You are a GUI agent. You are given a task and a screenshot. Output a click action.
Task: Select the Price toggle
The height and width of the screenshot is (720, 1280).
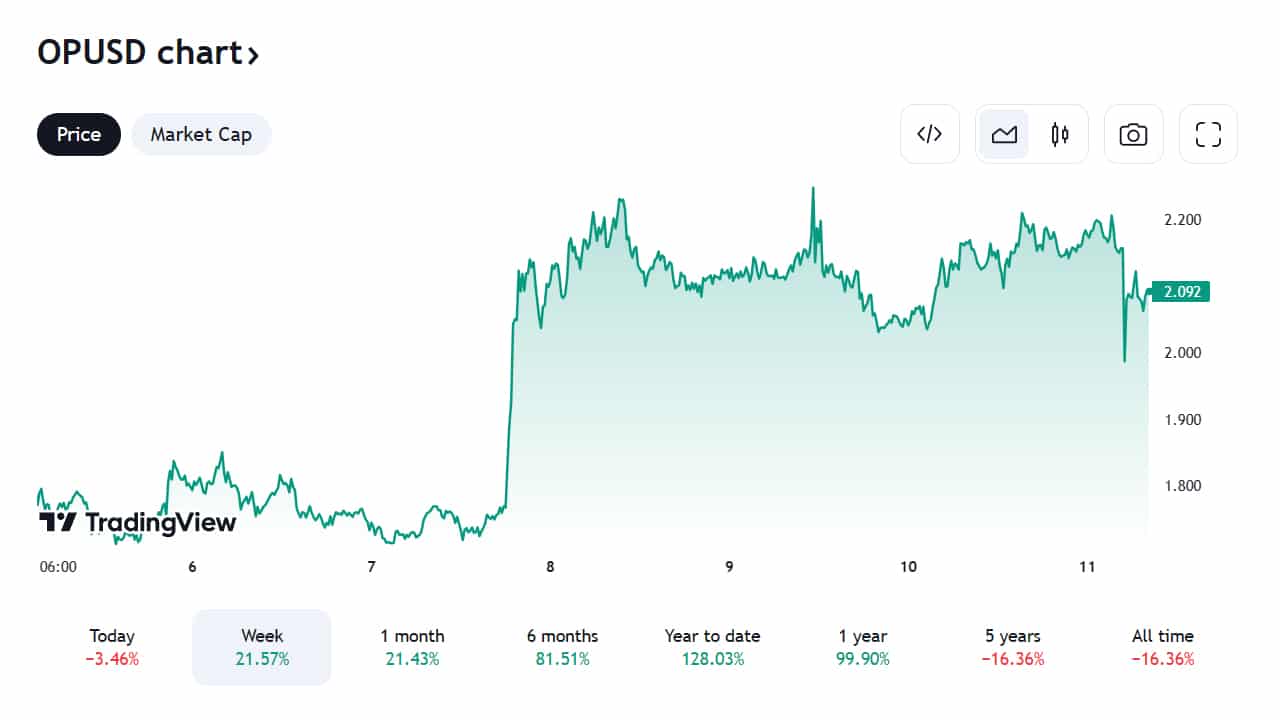click(79, 134)
